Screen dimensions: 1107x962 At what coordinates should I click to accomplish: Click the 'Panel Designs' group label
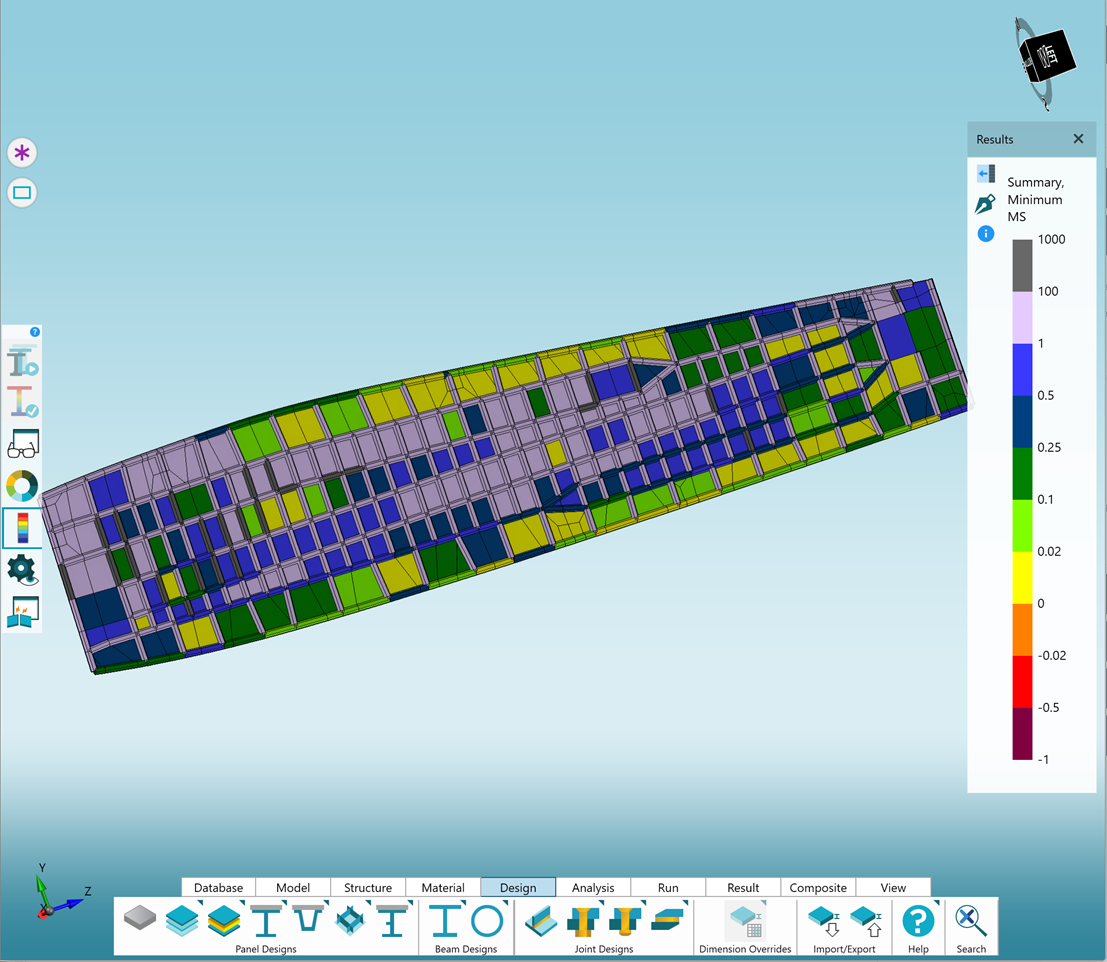(265, 949)
